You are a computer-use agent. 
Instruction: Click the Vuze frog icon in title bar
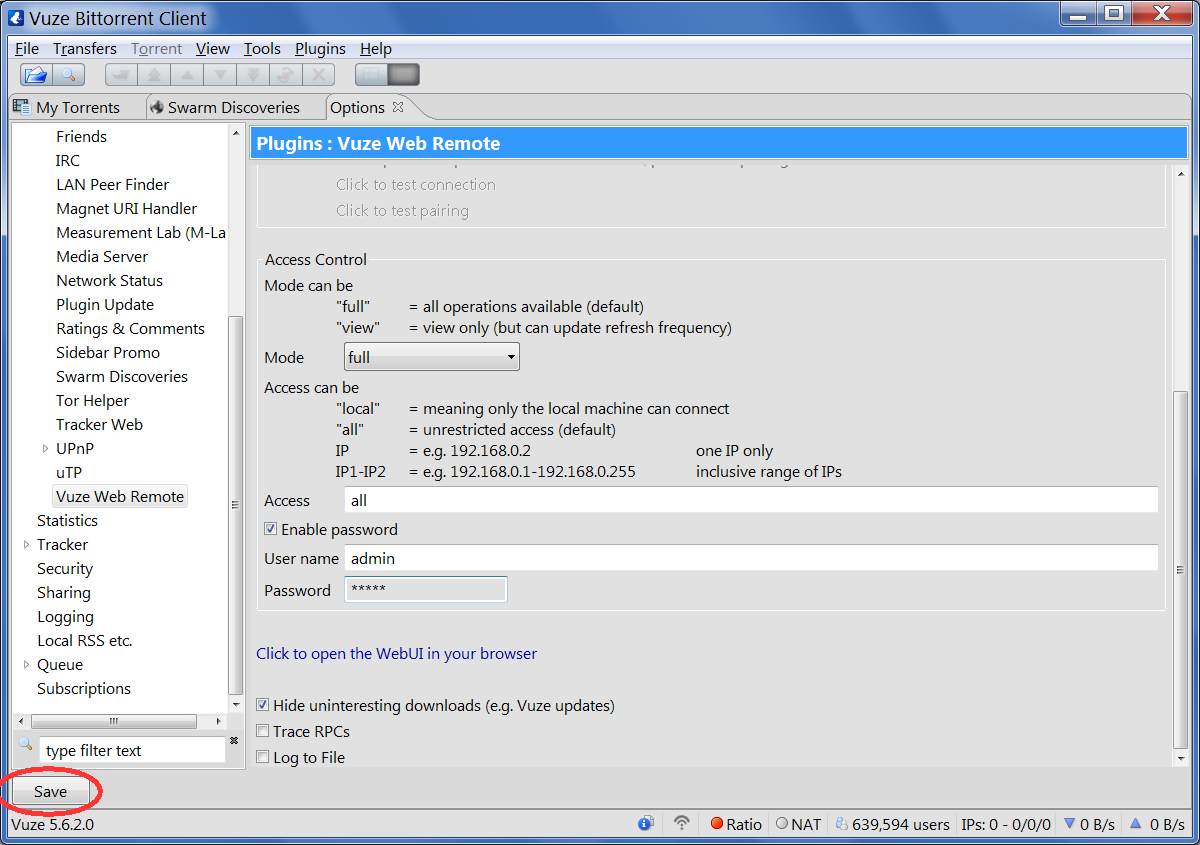click(x=16, y=18)
